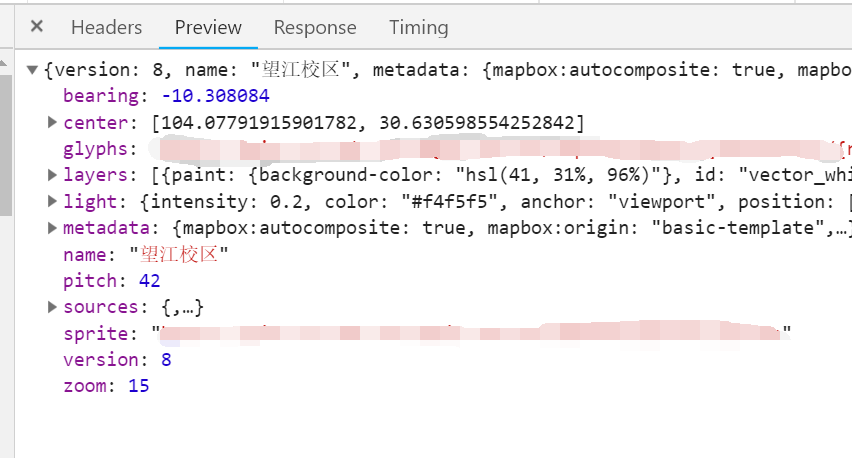Click the sprite property key
Viewport: 852px width, 458px height.
tap(96, 334)
